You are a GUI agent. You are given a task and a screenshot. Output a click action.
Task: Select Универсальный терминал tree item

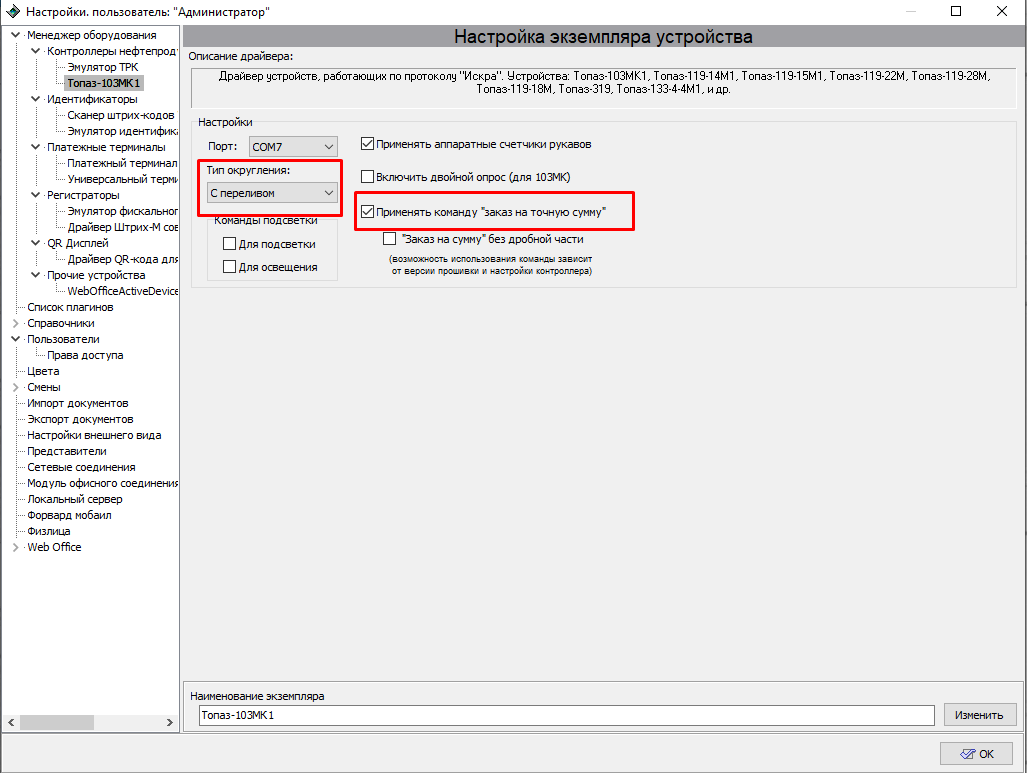[x=122, y=179]
